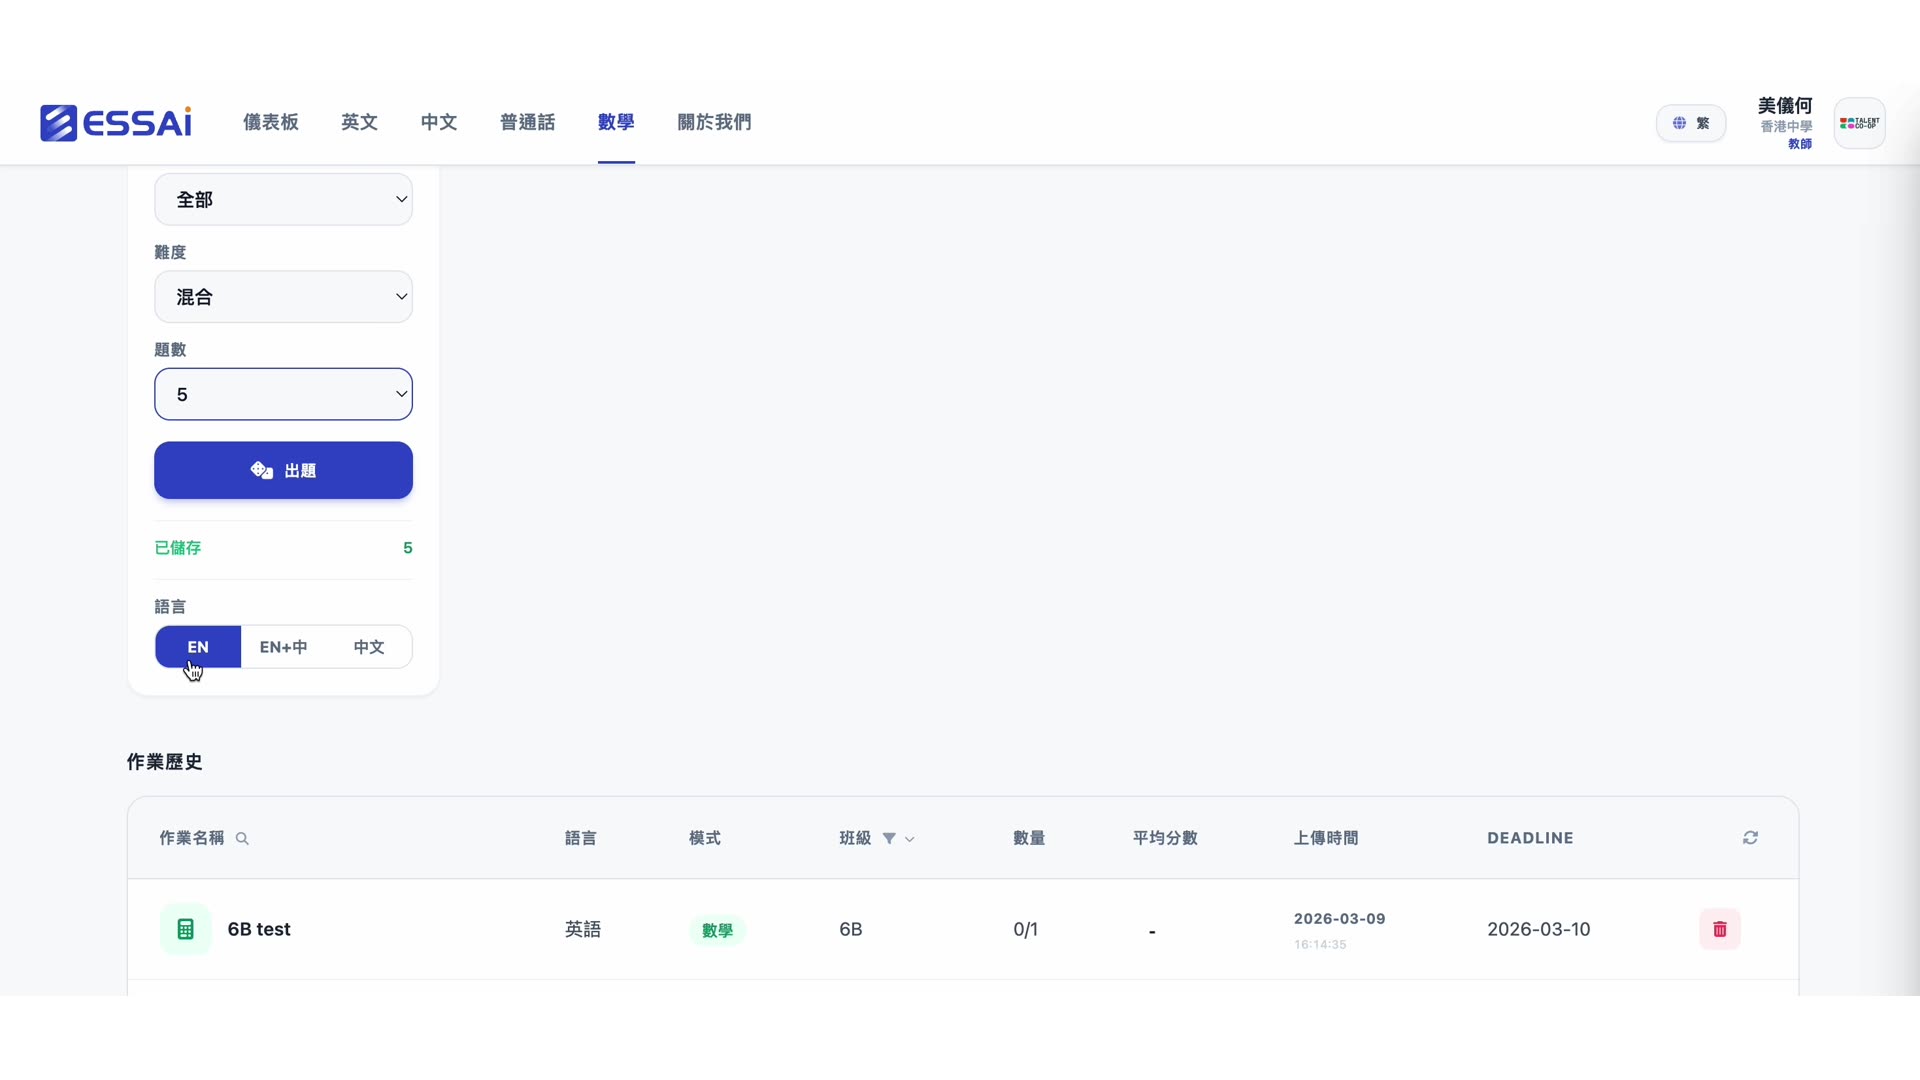Open the 全部 topic dropdown
The width and height of the screenshot is (1920, 1080).
point(283,199)
